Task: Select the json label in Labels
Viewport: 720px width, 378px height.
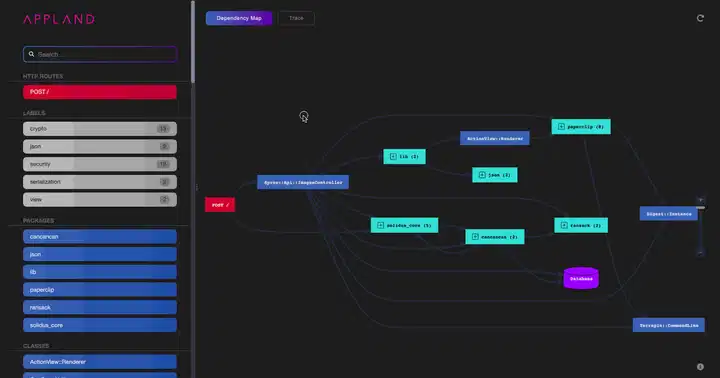Action: coord(100,147)
